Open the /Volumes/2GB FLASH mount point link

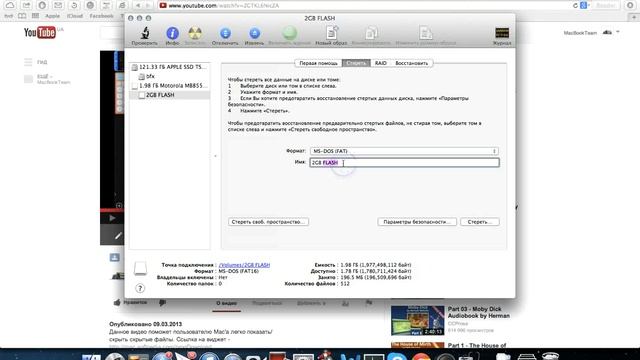click(244, 265)
